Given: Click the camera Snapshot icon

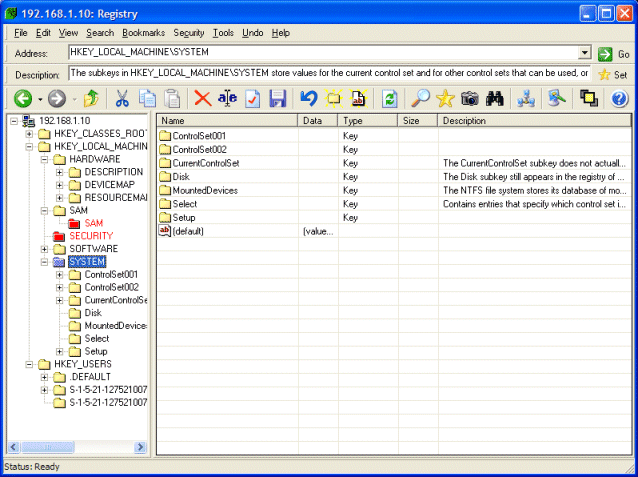Looking at the screenshot, I should [470, 98].
